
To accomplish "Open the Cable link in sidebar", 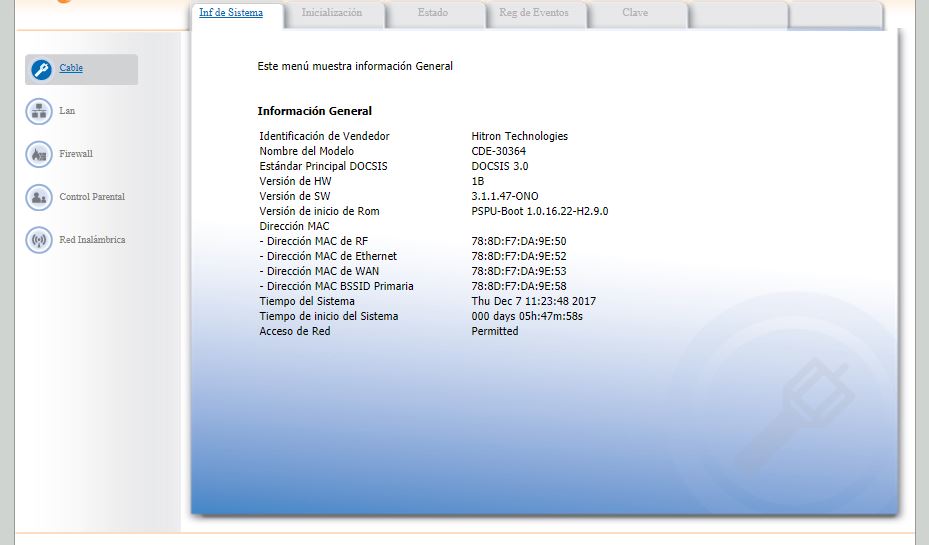I will [x=71, y=68].
